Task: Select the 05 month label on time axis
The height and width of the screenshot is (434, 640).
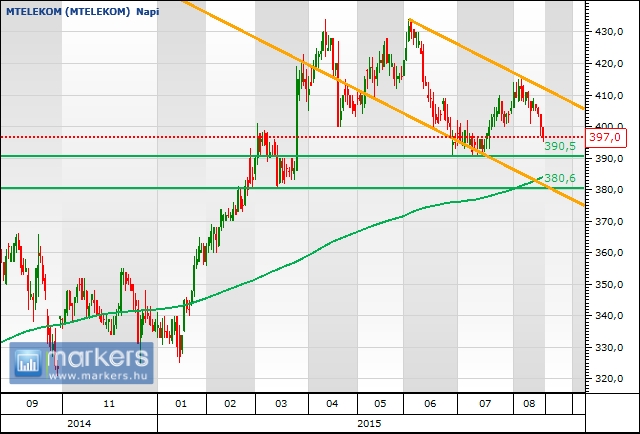Action: click(x=380, y=404)
